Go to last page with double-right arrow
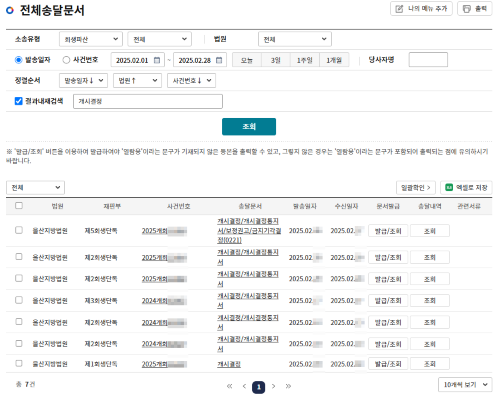500x396 pixels. coord(288,386)
